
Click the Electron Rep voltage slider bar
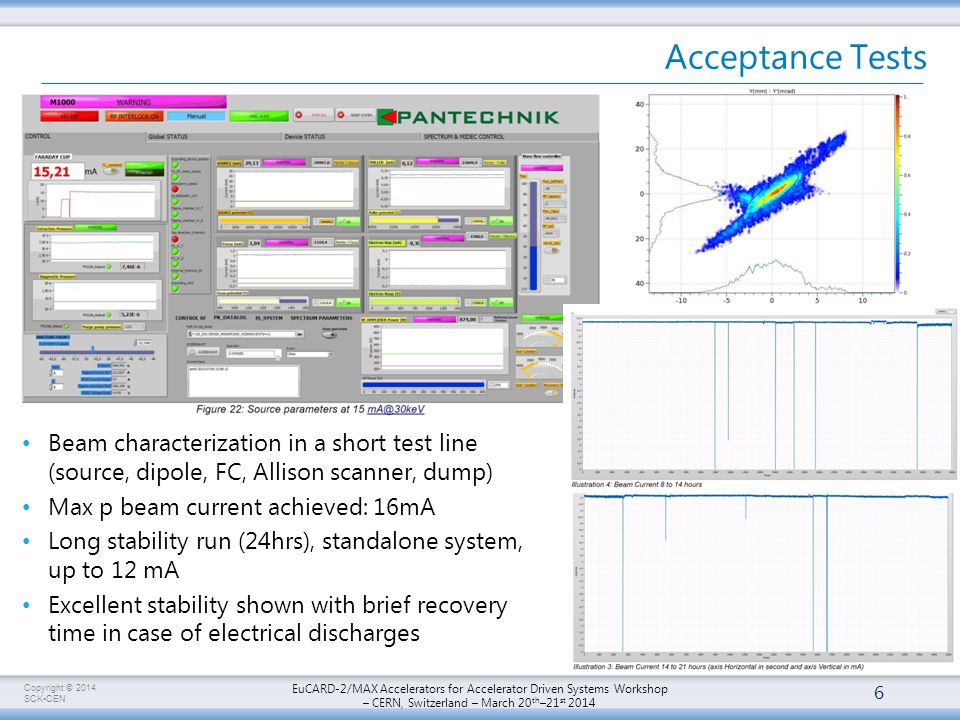pyautogui.click(x=415, y=302)
